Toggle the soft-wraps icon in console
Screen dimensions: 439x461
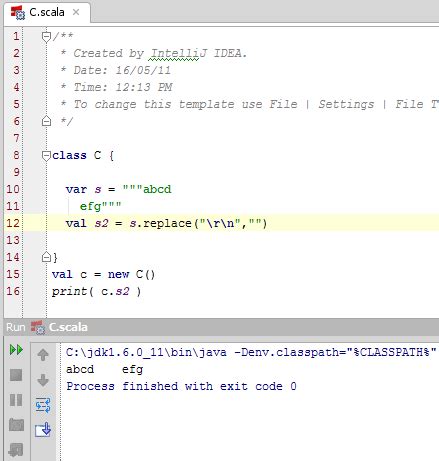(43, 405)
